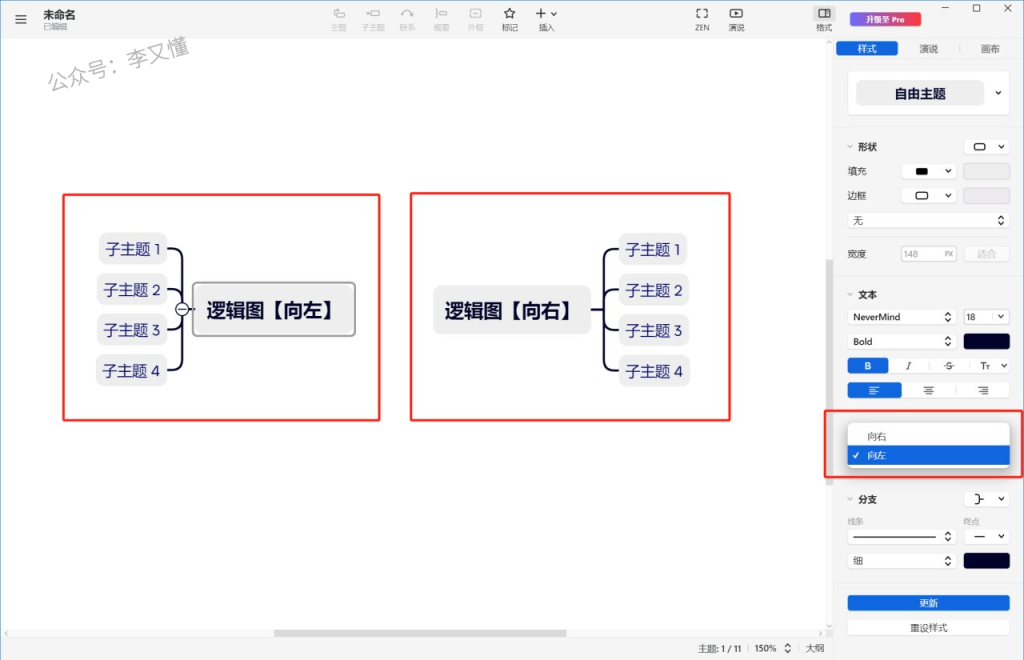The height and width of the screenshot is (660, 1024).
Task: Expand the 自由主题 topic style dropdown
Action: coord(998,94)
